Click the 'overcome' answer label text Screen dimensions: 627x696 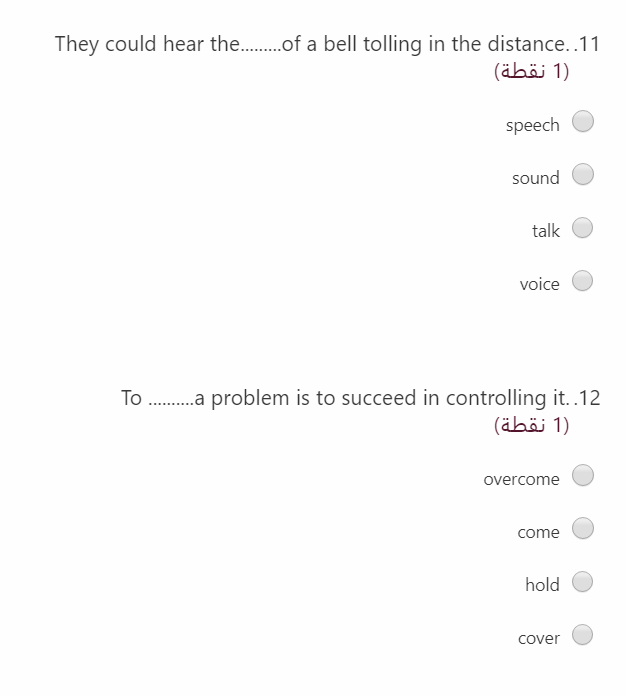pos(521,479)
